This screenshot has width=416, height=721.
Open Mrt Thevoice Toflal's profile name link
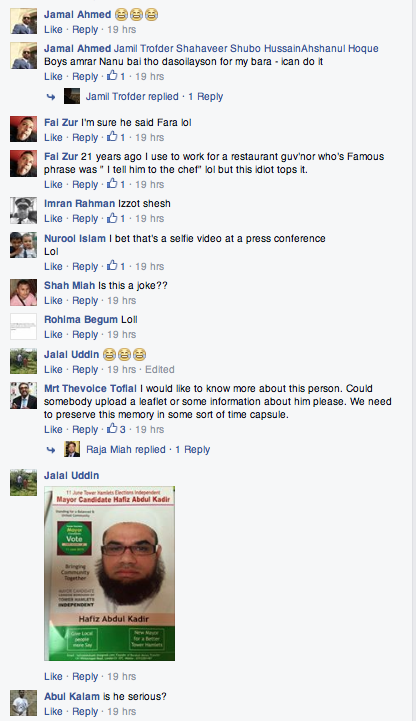[91, 389]
